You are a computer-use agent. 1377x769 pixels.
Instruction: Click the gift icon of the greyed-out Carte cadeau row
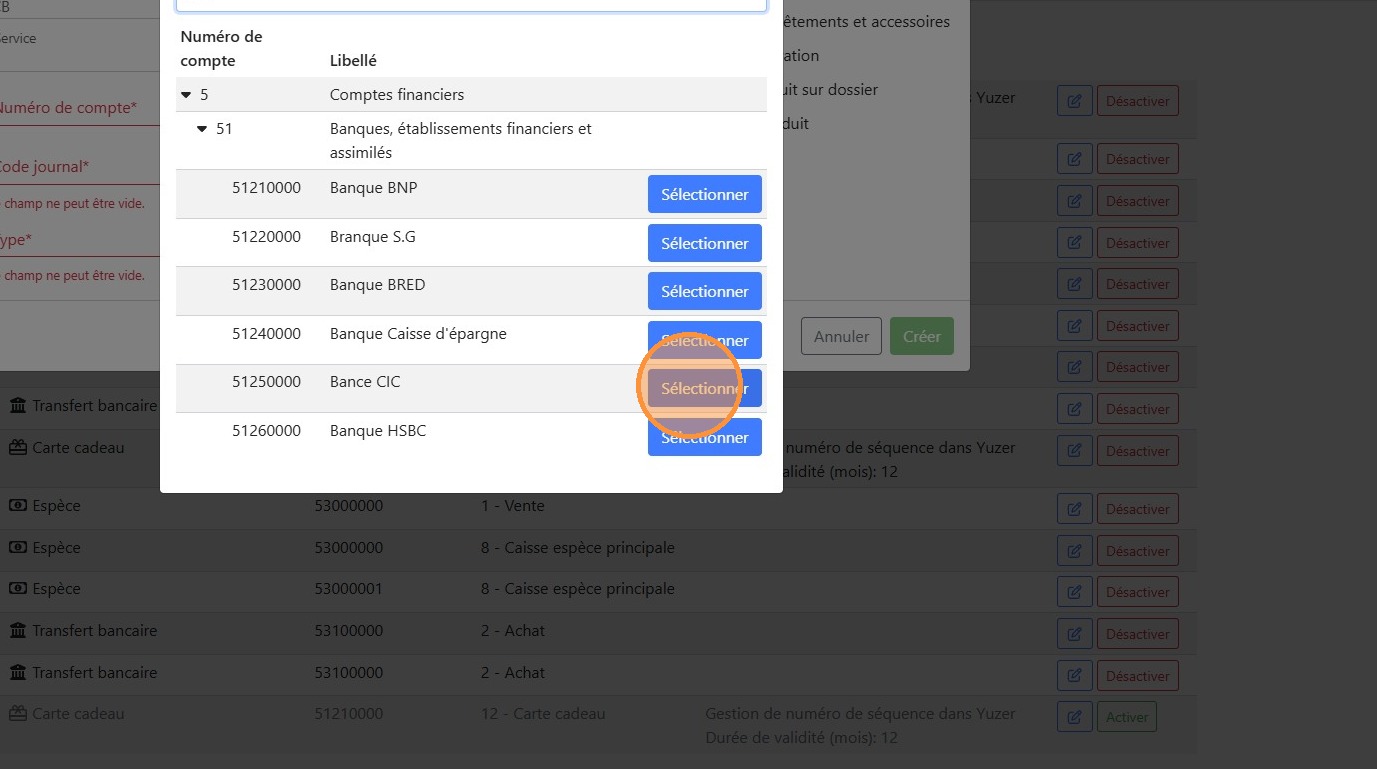pyautogui.click(x=18, y=714)
